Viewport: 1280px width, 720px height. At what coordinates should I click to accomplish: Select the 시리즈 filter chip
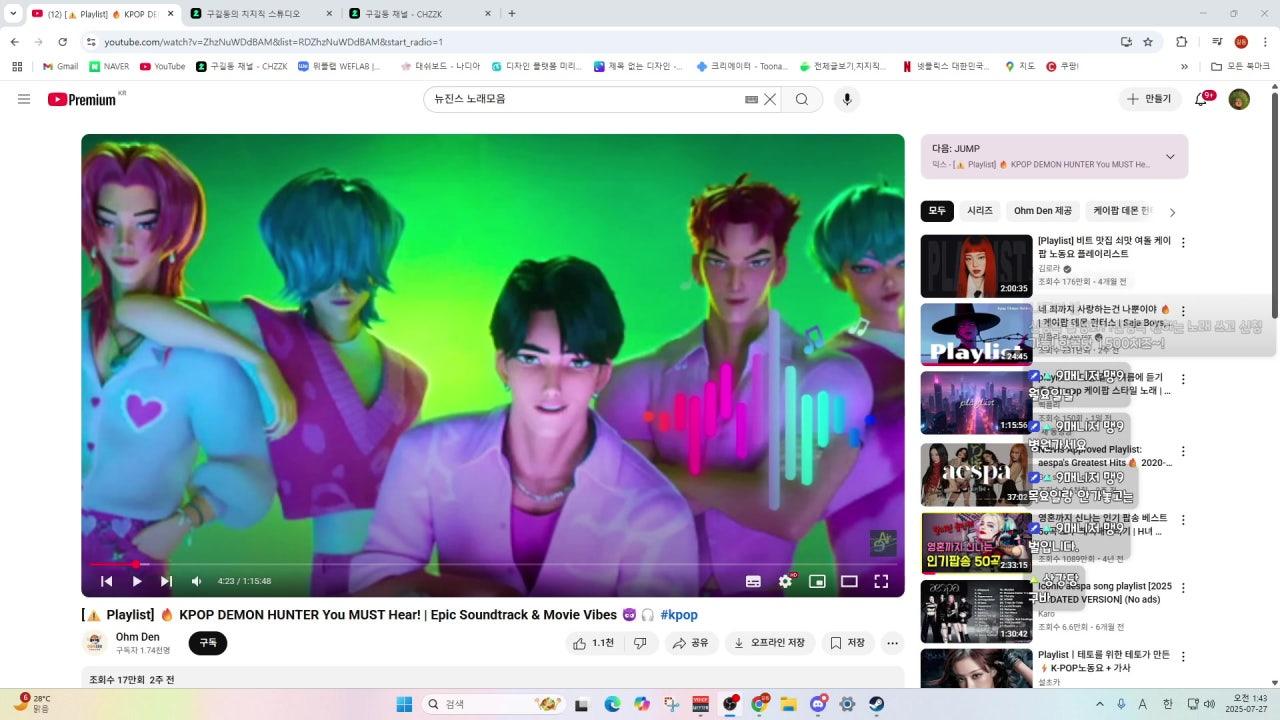click(x=980, y=211)
